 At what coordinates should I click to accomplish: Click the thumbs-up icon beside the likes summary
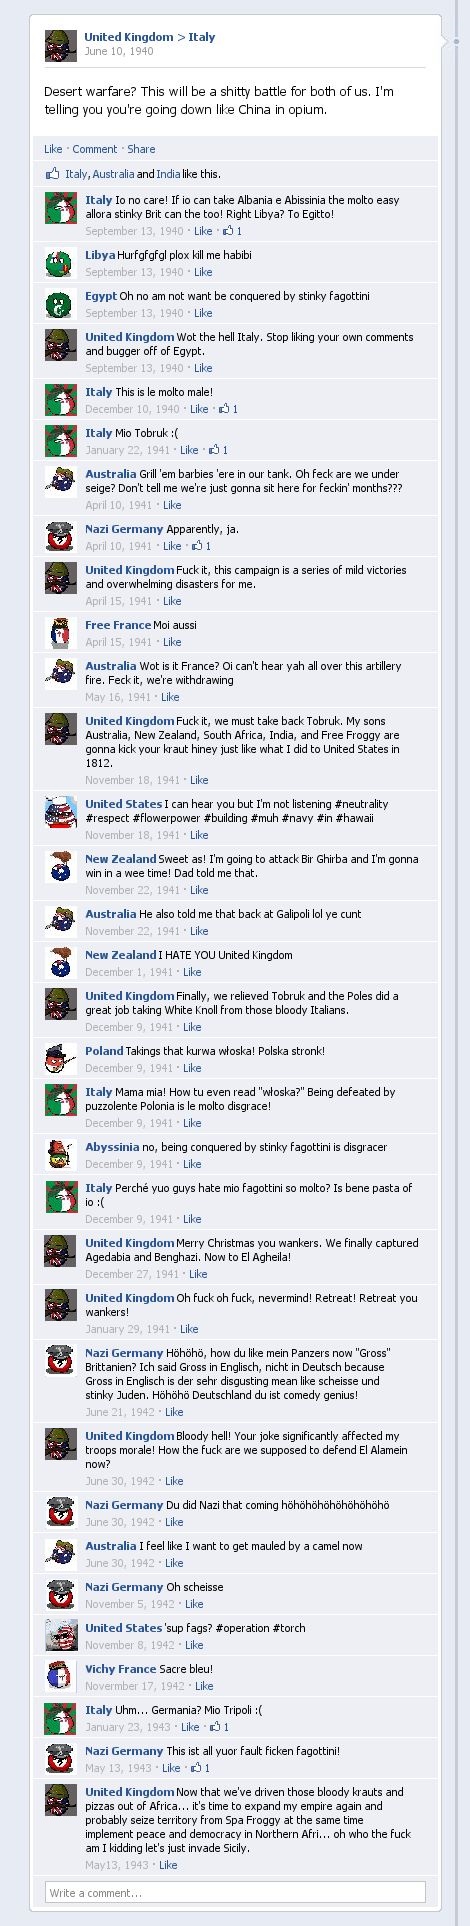click(x=52, y=174)
